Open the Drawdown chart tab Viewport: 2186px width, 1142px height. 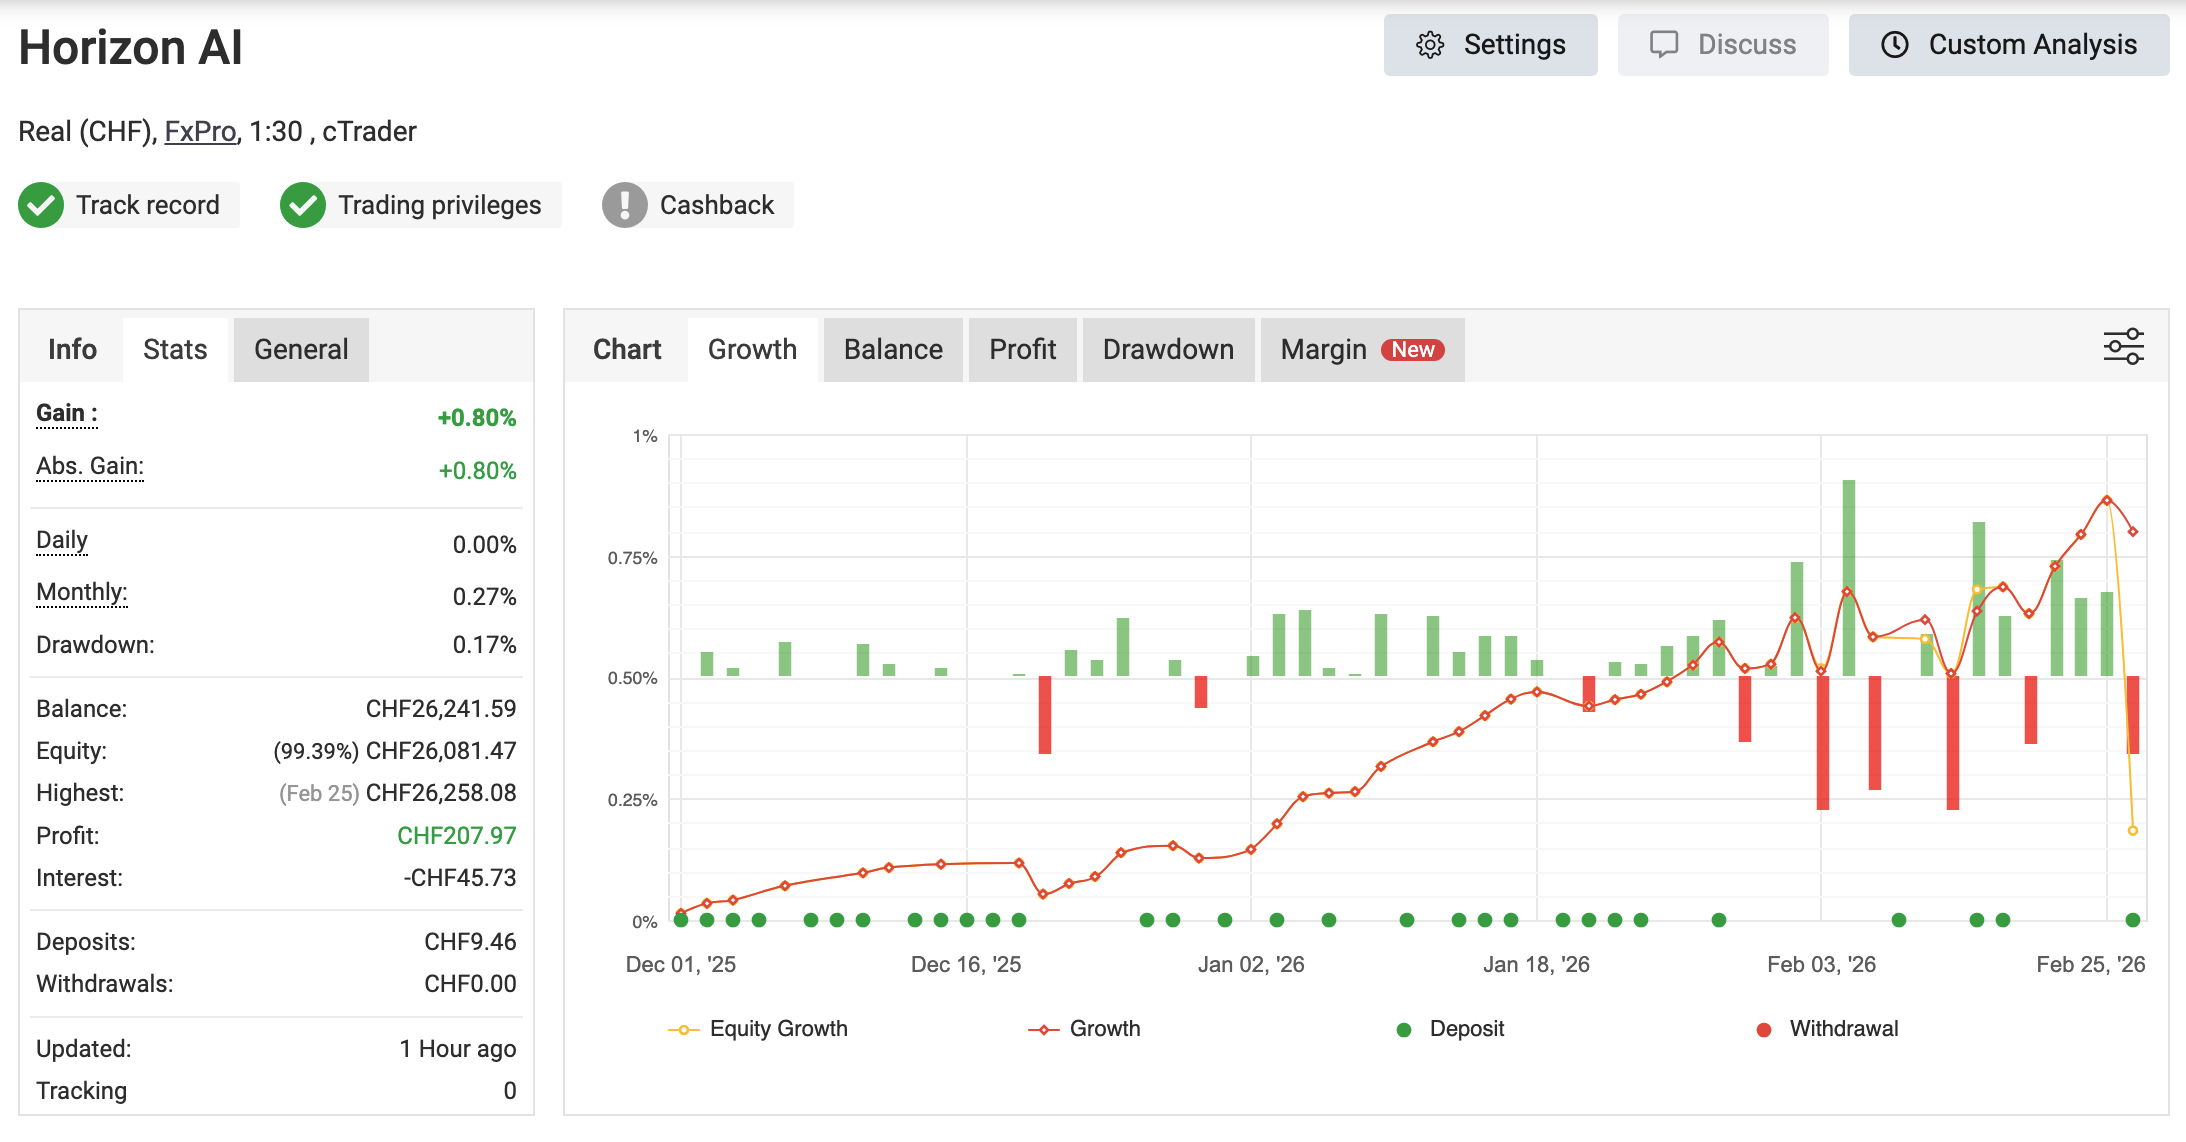point(1168,350)
